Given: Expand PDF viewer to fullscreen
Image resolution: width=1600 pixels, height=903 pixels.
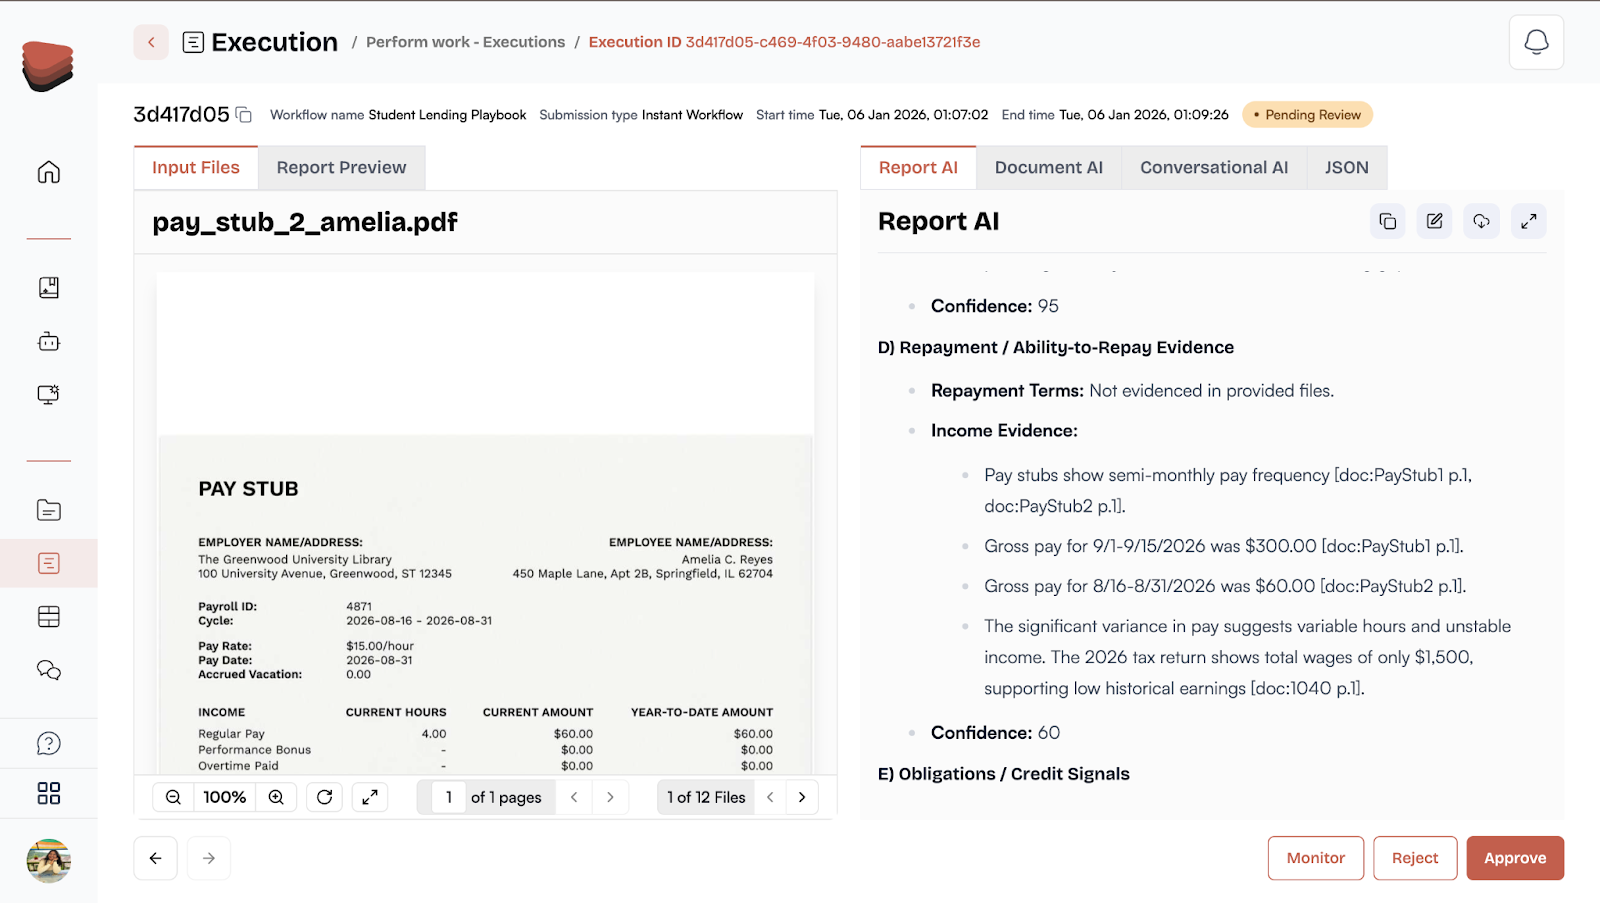Looking at the screenshot, I should (x=370, y=797).
